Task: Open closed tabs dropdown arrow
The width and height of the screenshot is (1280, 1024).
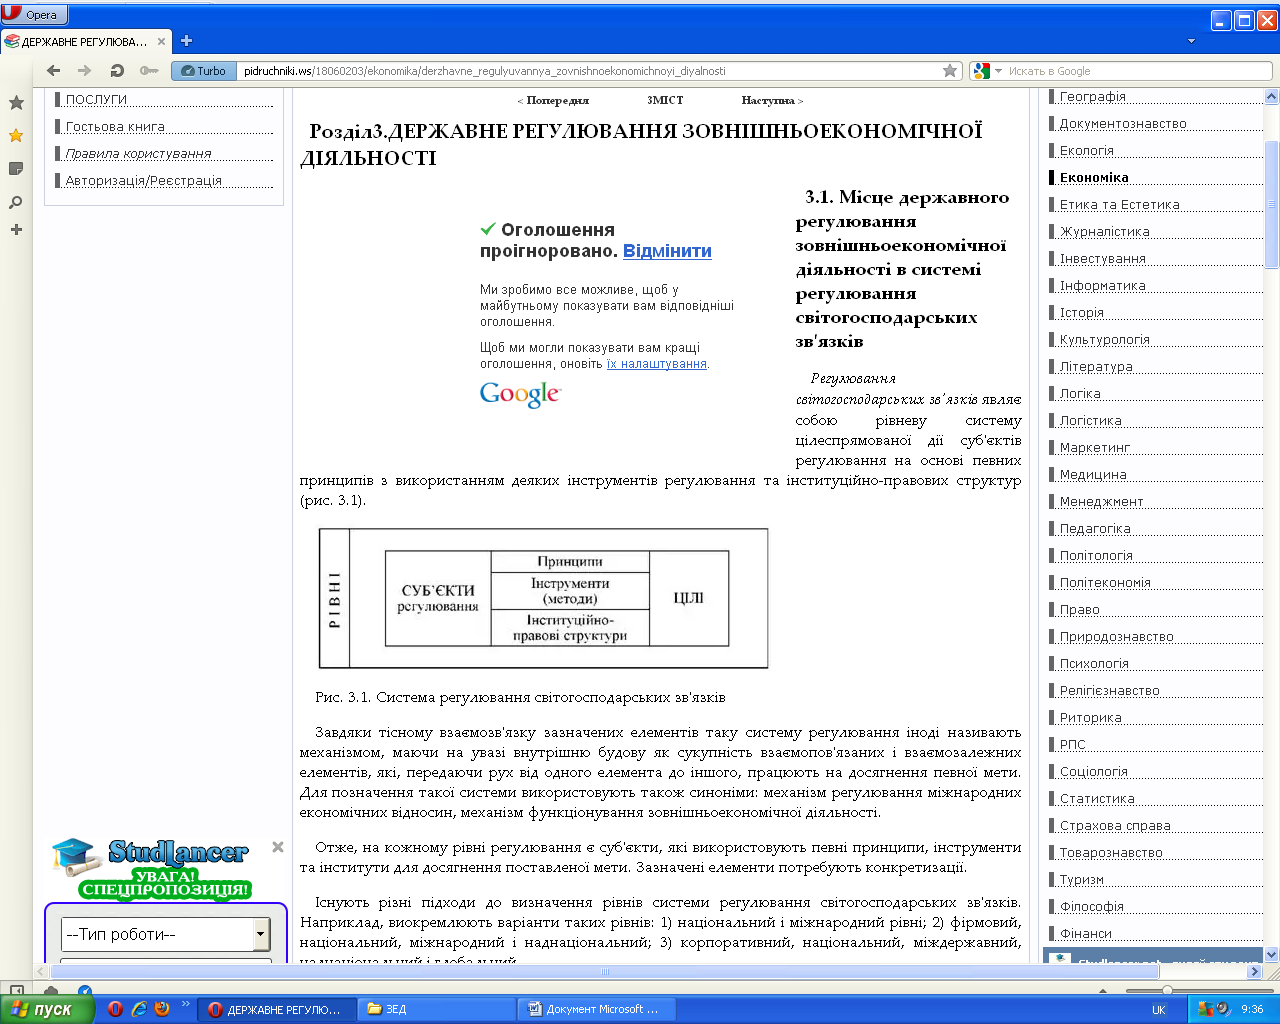Action: pos(1191,41)
